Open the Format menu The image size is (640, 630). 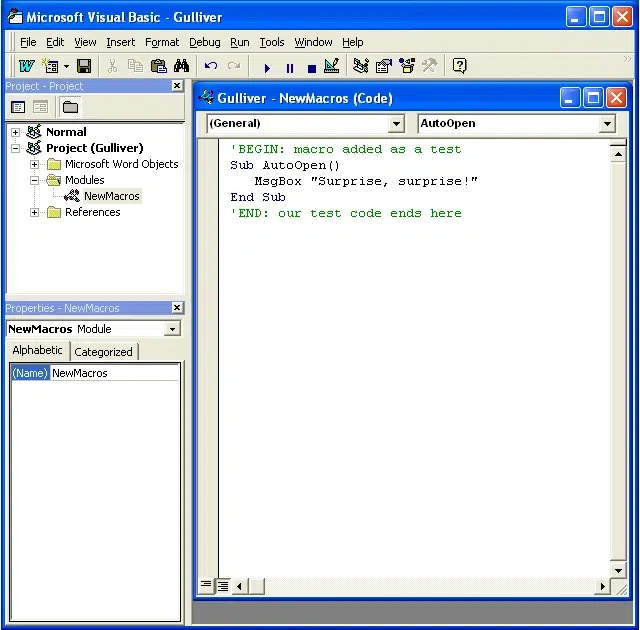(x=162, y=42)
